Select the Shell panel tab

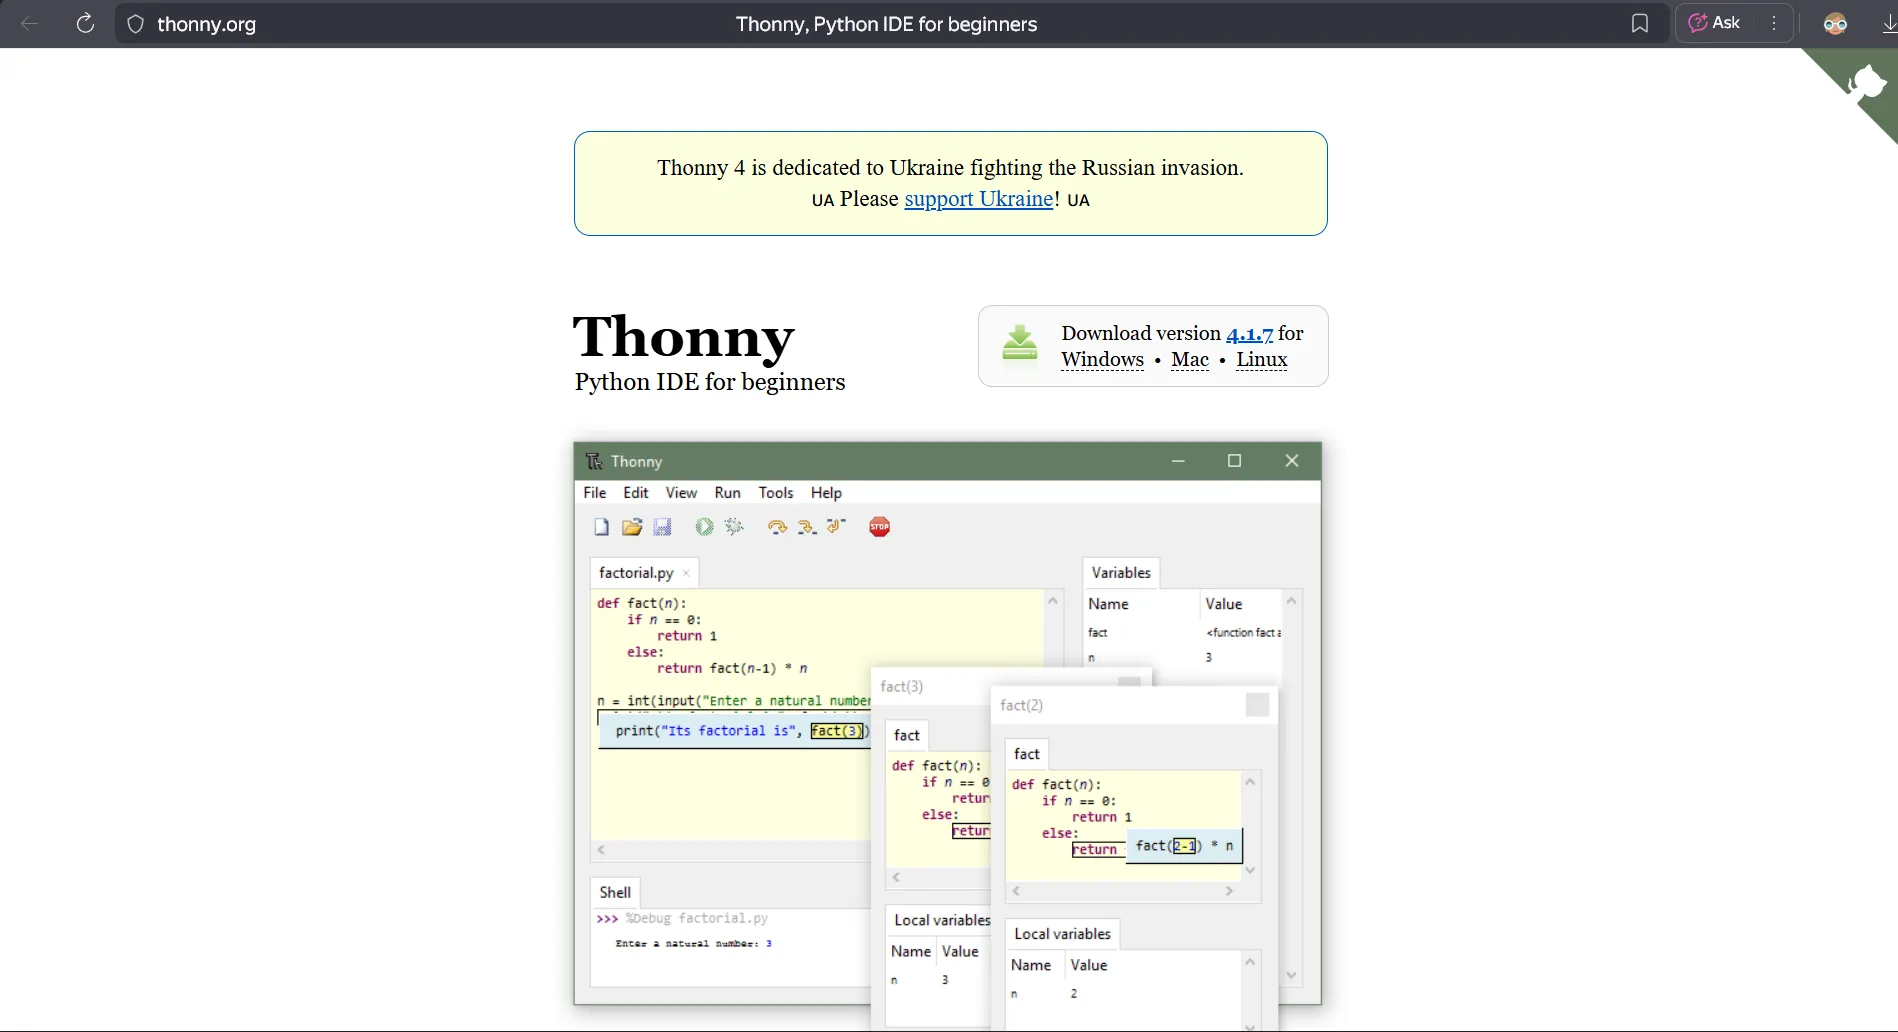click(x=615, y=893)
